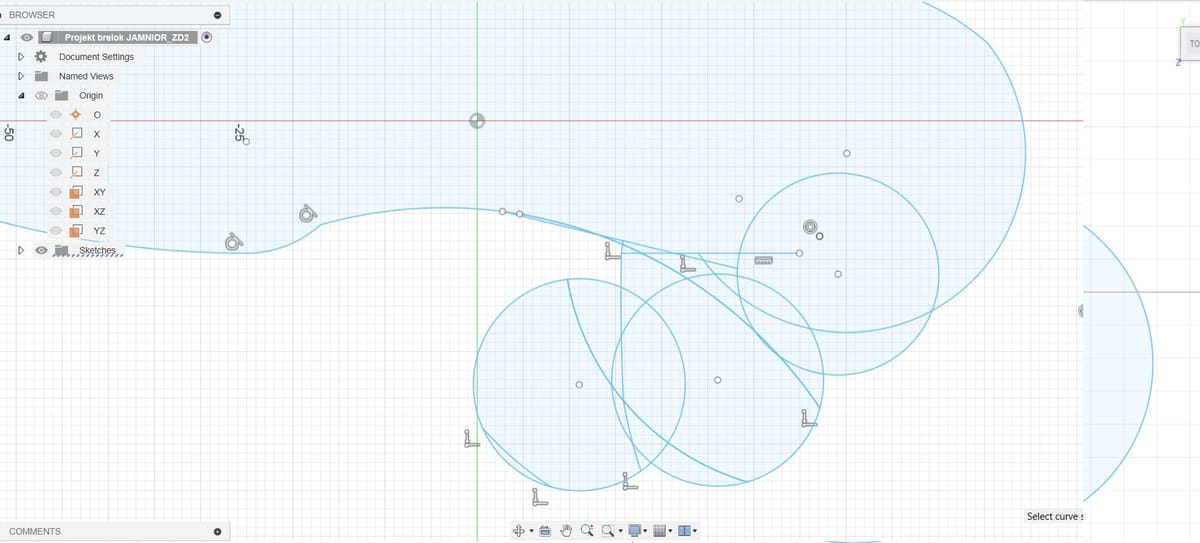
Task: Collapse the root component tree node
Action: point(7,37)
